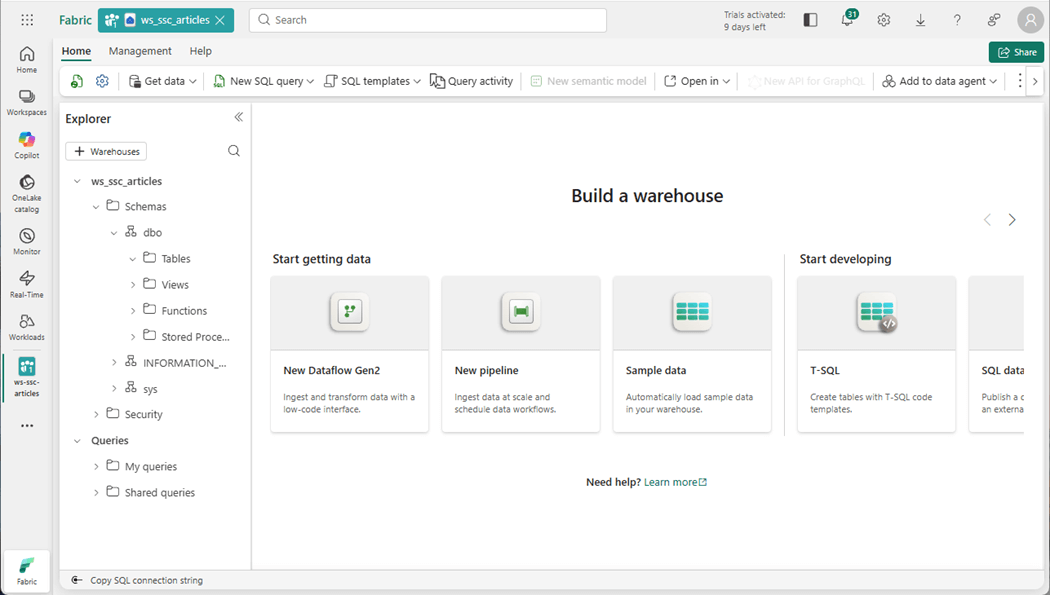Screen dimensions: 1050x595
Task: Open settings gear in top bar
Action: [884, 20]
